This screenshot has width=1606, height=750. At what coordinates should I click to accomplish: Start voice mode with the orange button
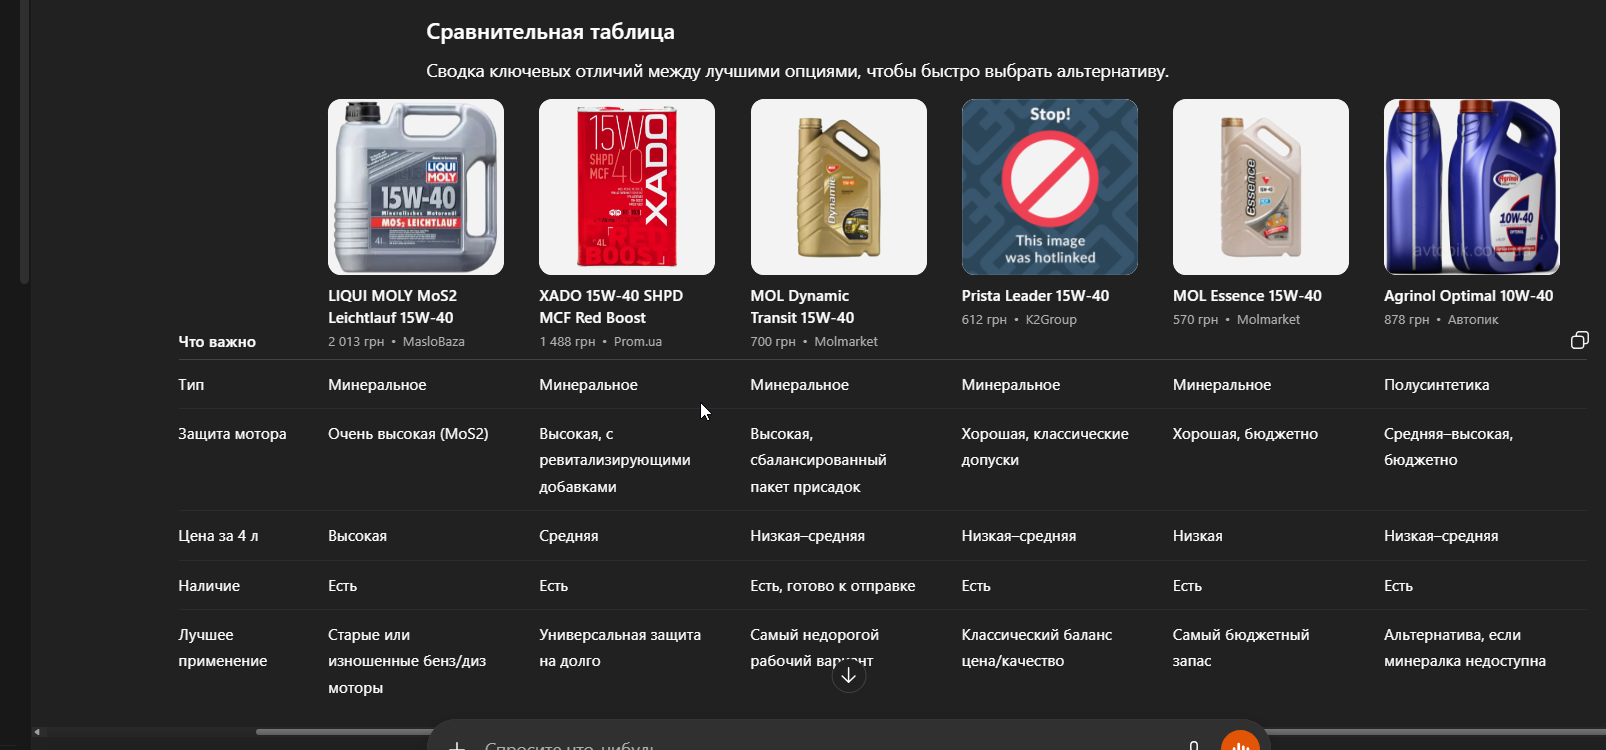point(1240,742)
